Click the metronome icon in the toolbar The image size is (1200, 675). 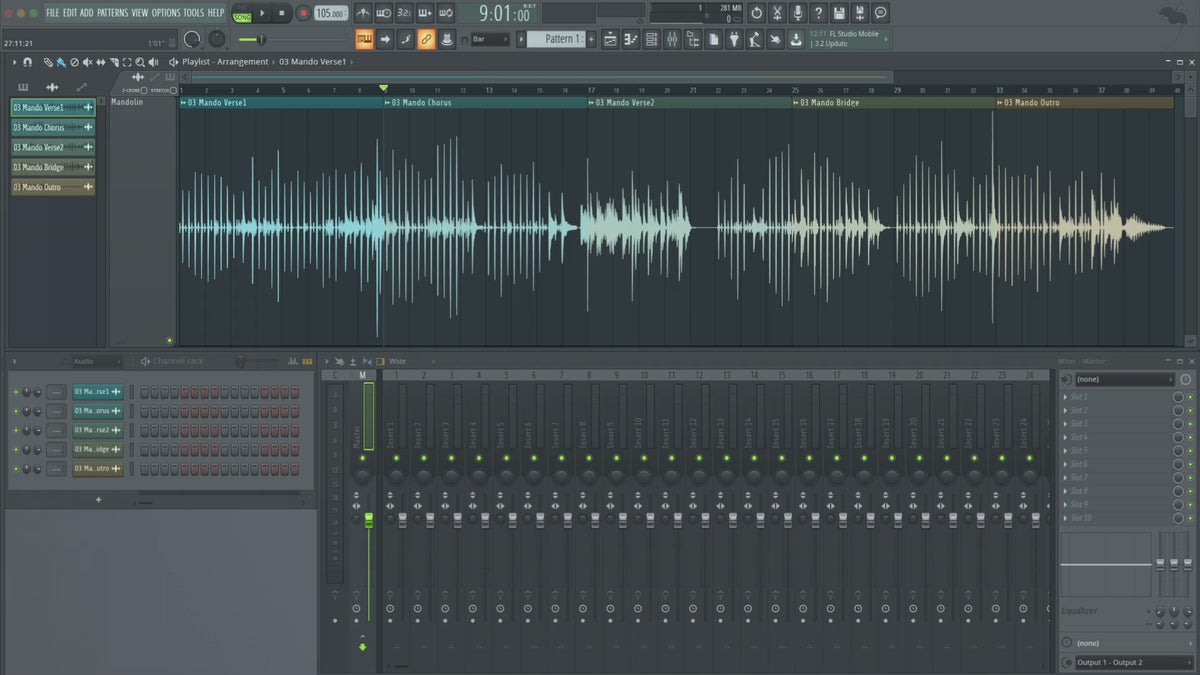(x=362, y=13)
